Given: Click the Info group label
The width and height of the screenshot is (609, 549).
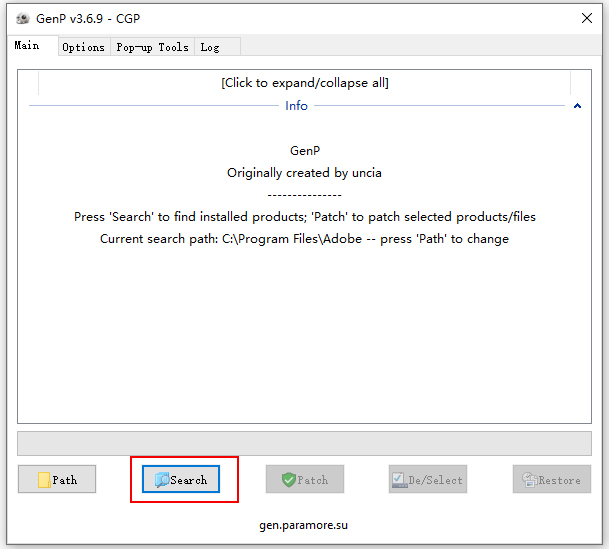Looking at the screenshot, I should 296,106.
